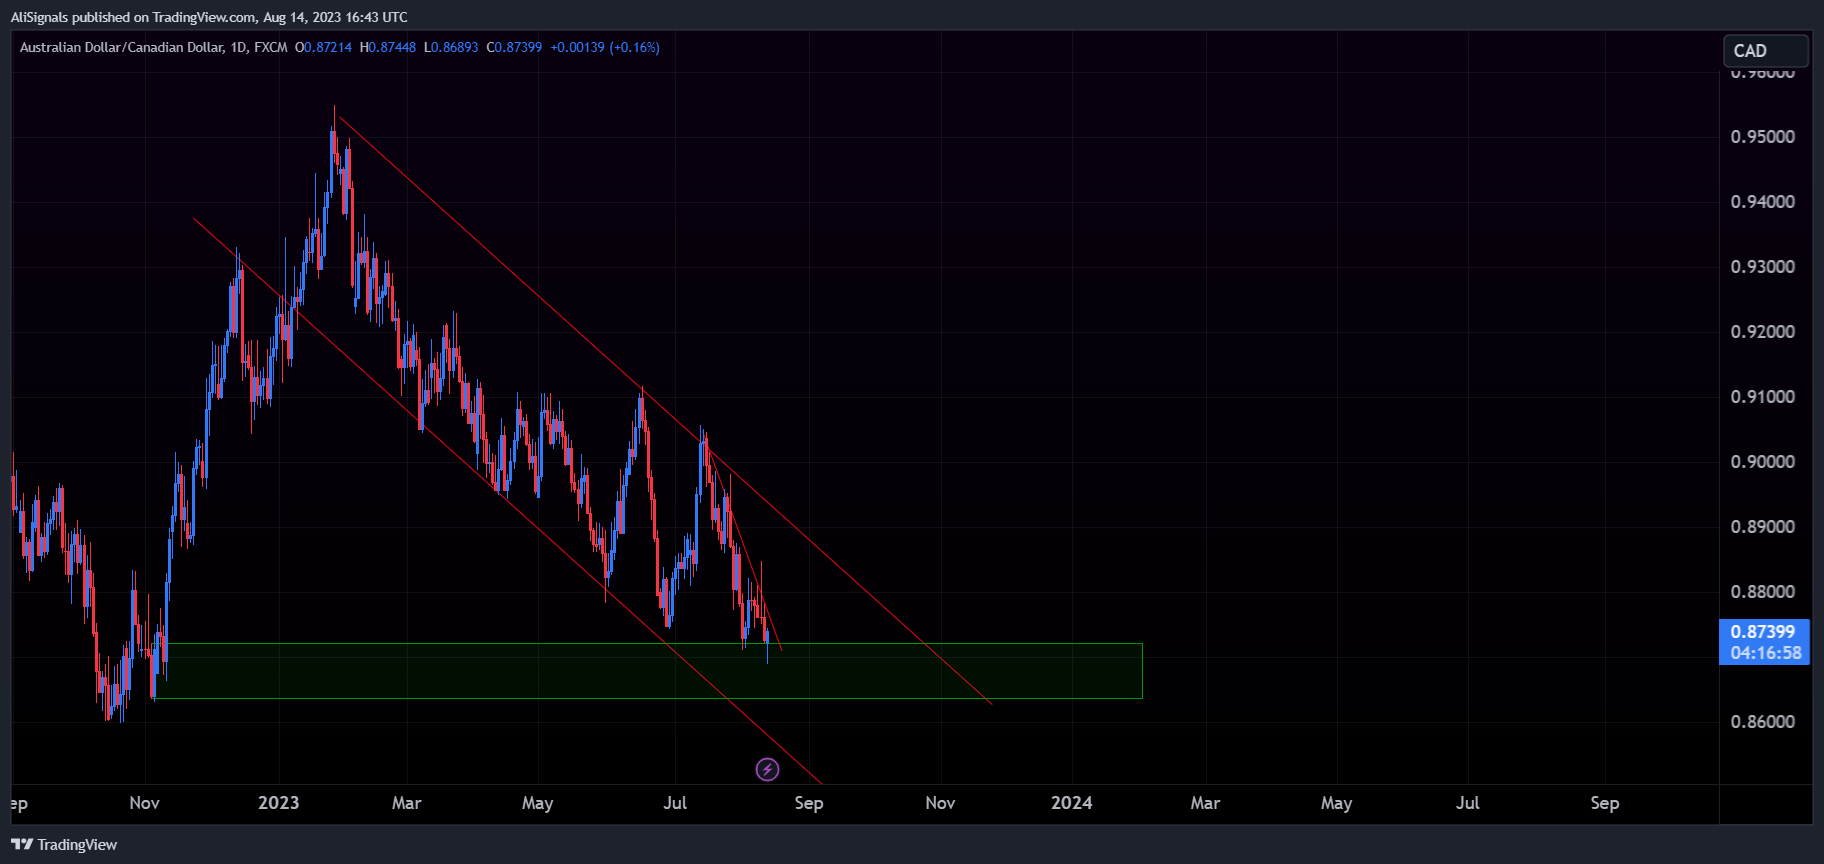This screenshot has width=1824, height=864.
Task: Click the 0.91000 price axis label
Action: point(1763,397)
